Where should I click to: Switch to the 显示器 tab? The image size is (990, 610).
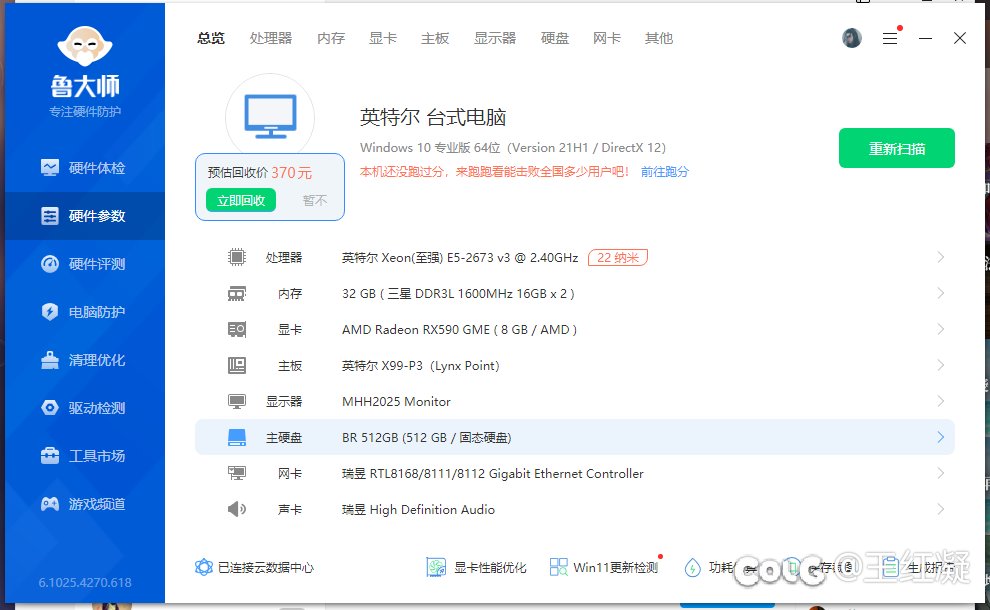(x=495, y=39)
